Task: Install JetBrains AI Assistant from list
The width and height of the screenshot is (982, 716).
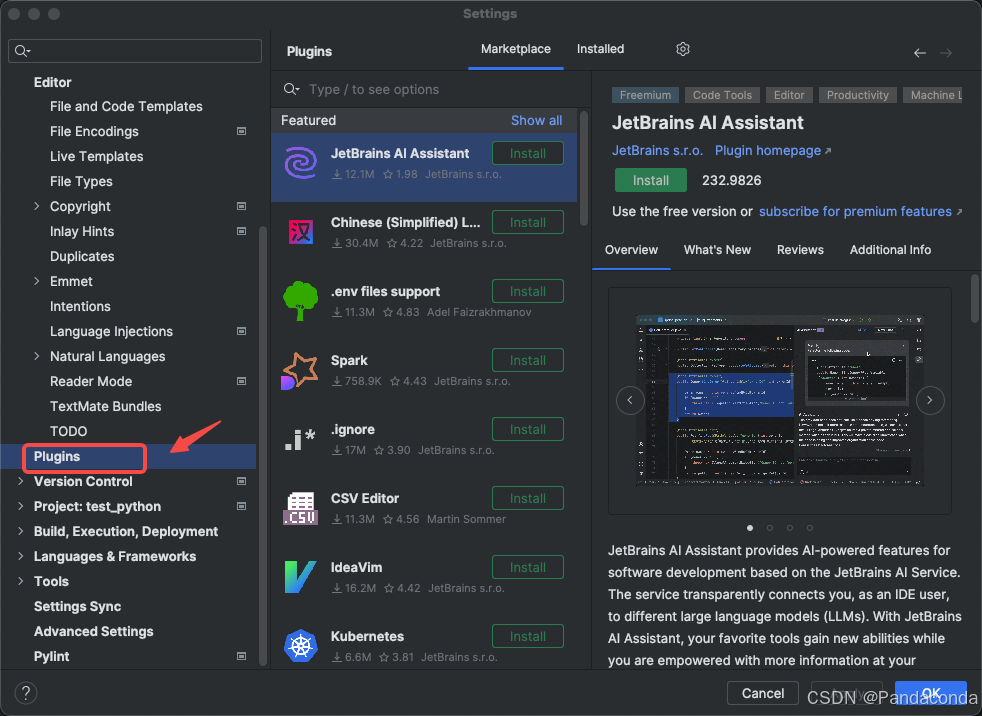Action: click(x=527, y=153)
